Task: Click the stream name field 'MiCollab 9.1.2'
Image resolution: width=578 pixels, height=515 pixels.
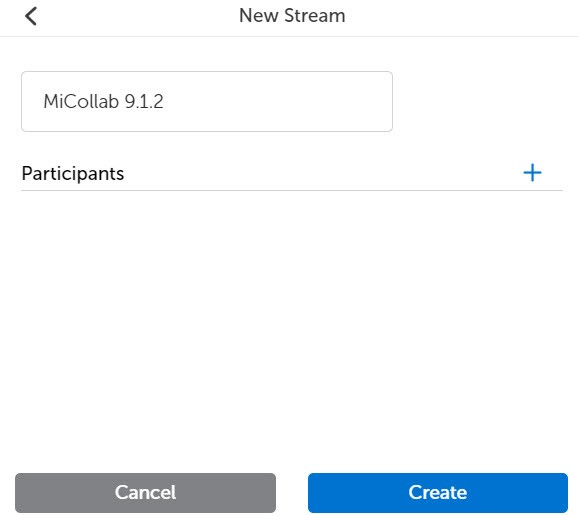Action: click(207, 101)
